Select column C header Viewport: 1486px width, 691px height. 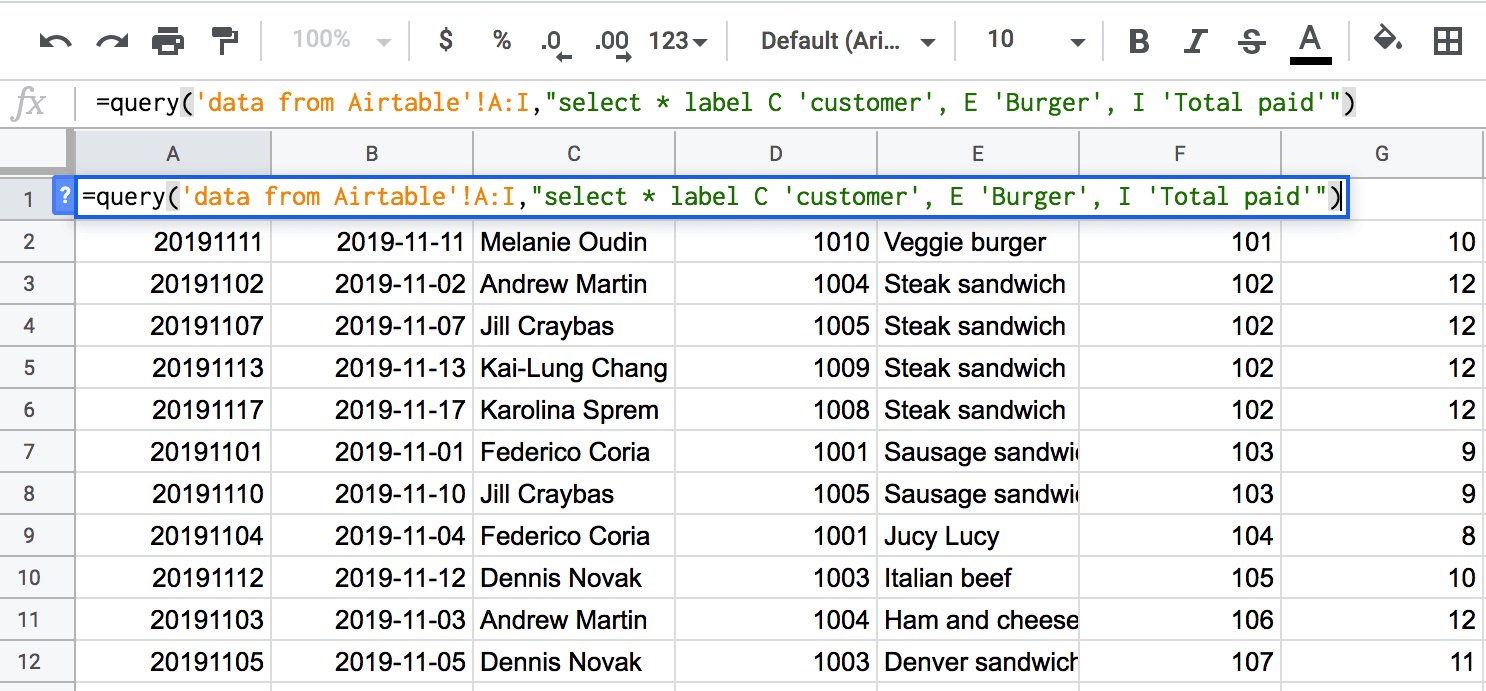click(x=574, y=154)
